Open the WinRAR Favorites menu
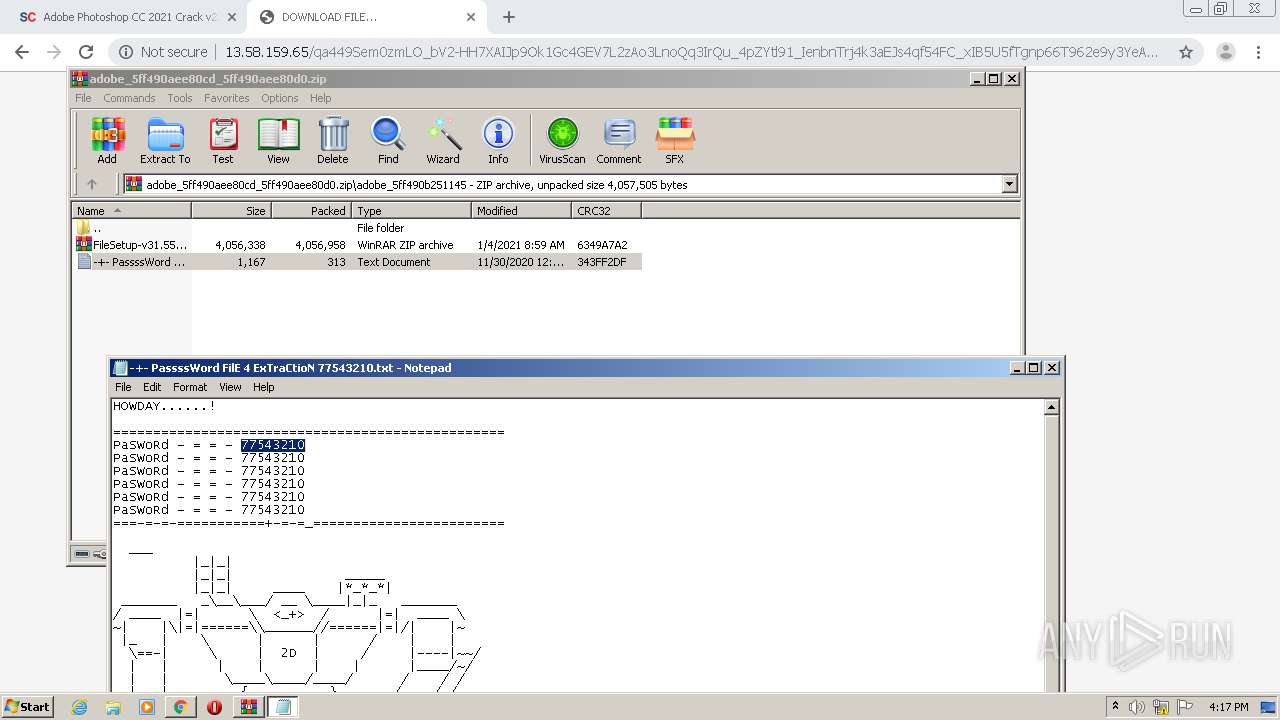 [227, 98]
